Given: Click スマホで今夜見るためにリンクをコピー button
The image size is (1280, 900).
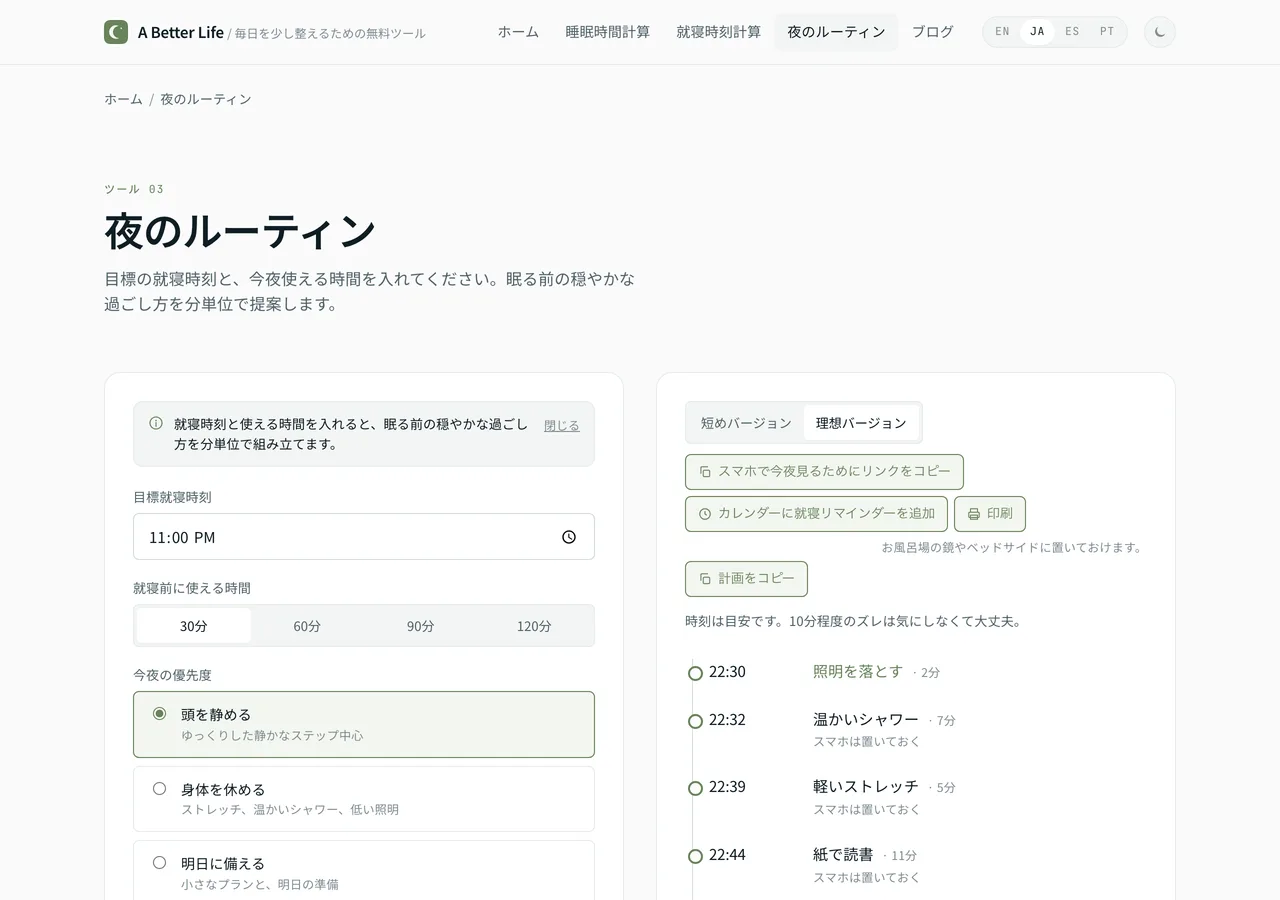Looking at the screenshot, I should (824, 472).
